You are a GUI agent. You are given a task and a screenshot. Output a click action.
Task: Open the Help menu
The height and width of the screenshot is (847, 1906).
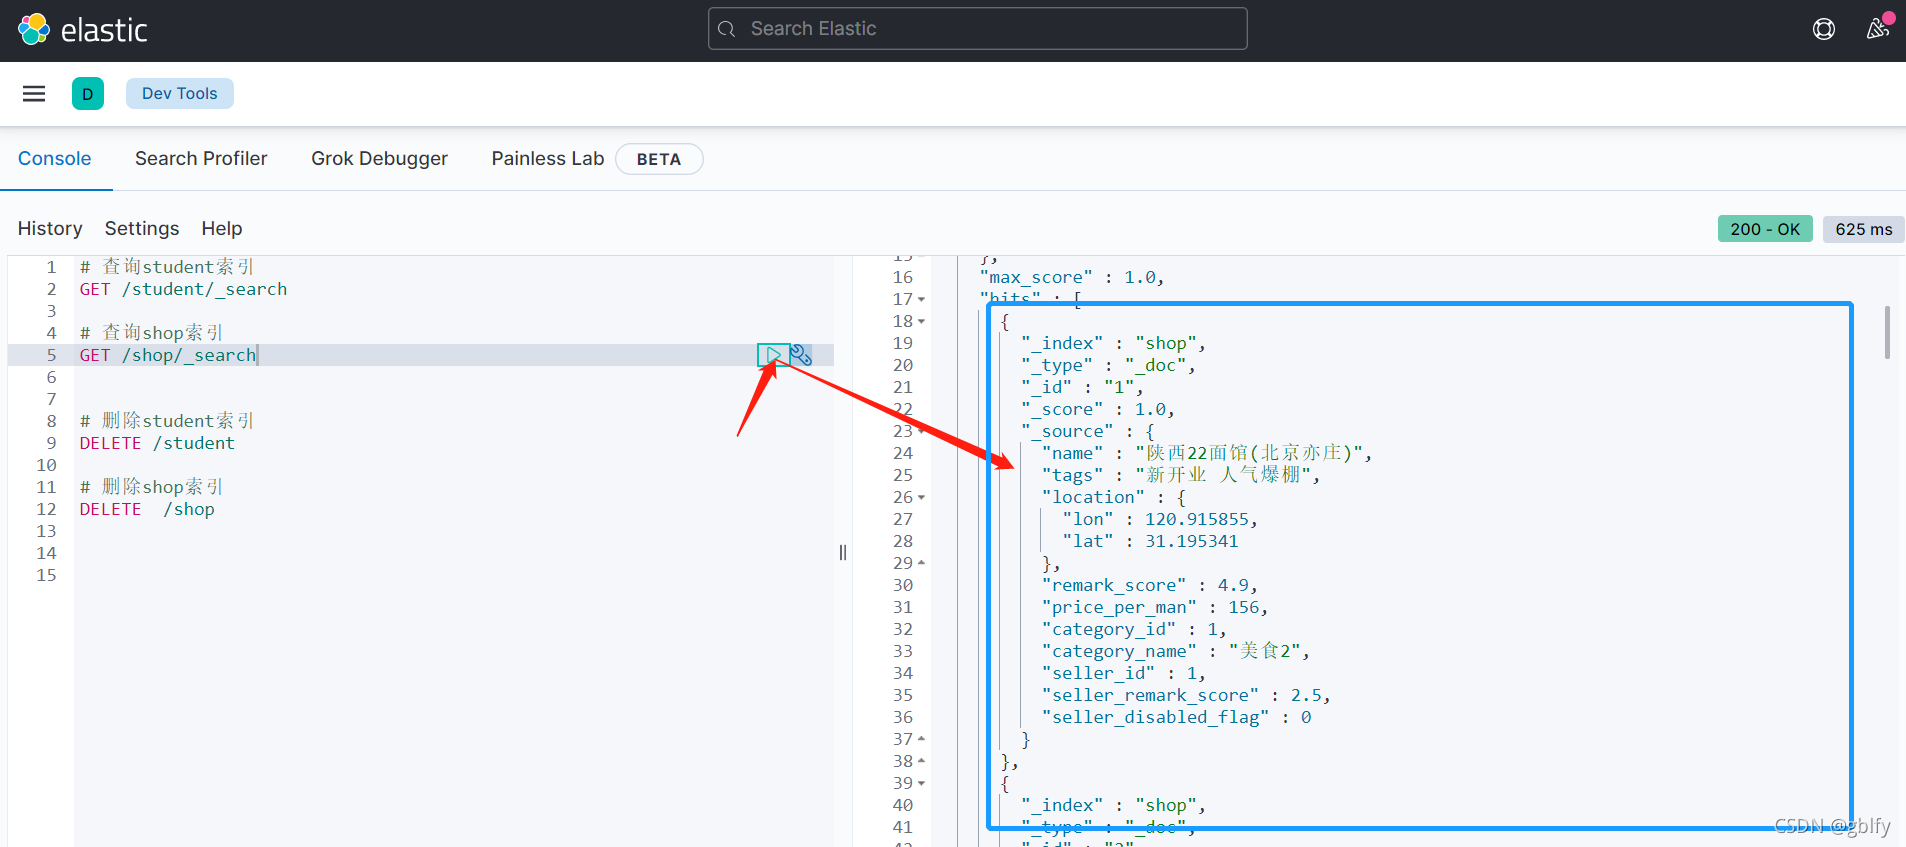pyautogui.click(x=222, y=229)
